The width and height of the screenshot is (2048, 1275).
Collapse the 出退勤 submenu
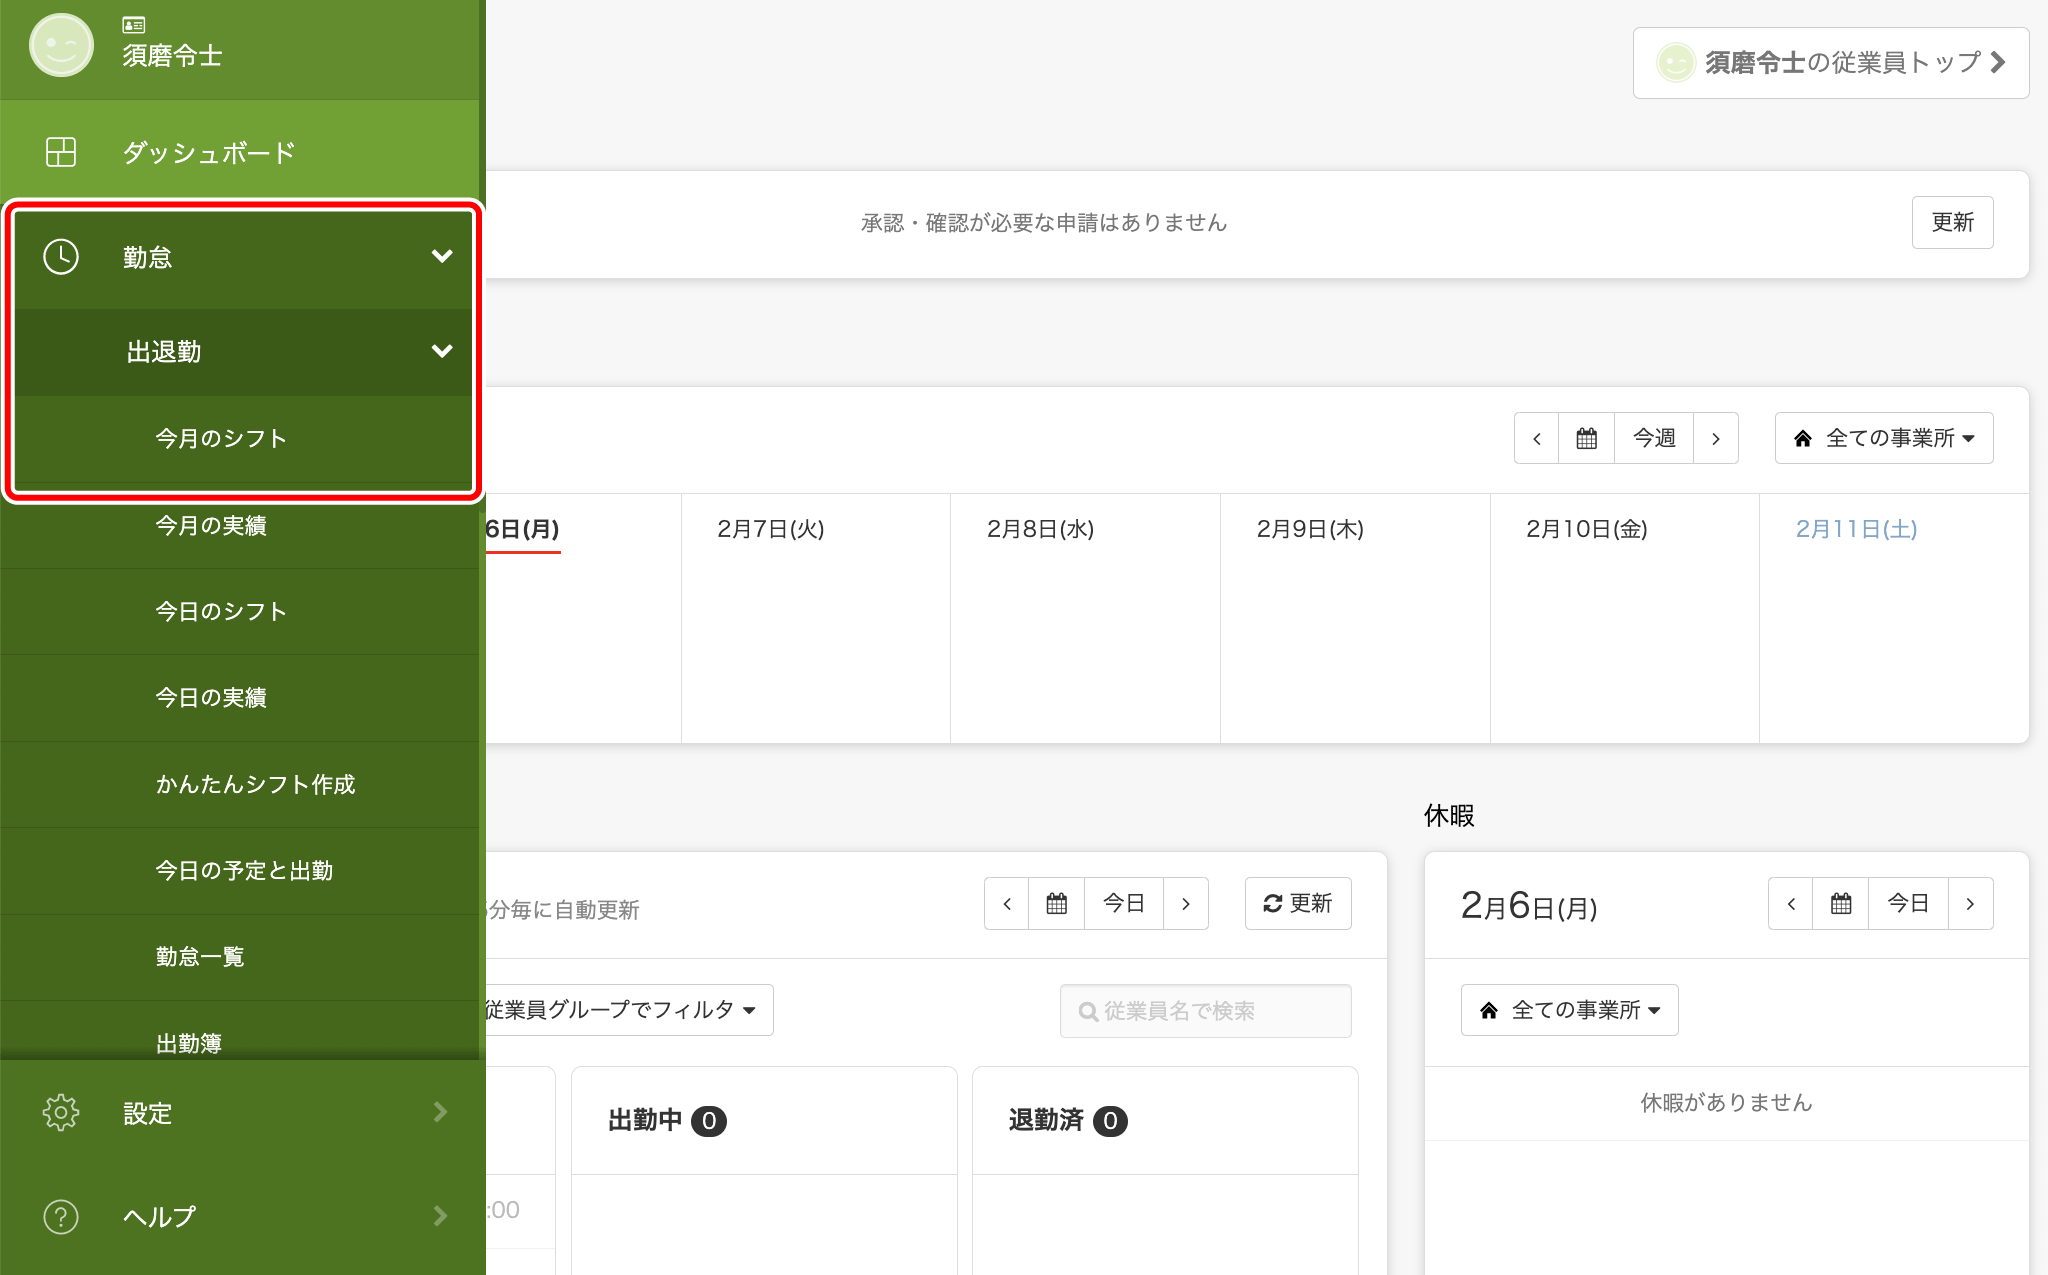pyautogui.click(x=441, y=351)
